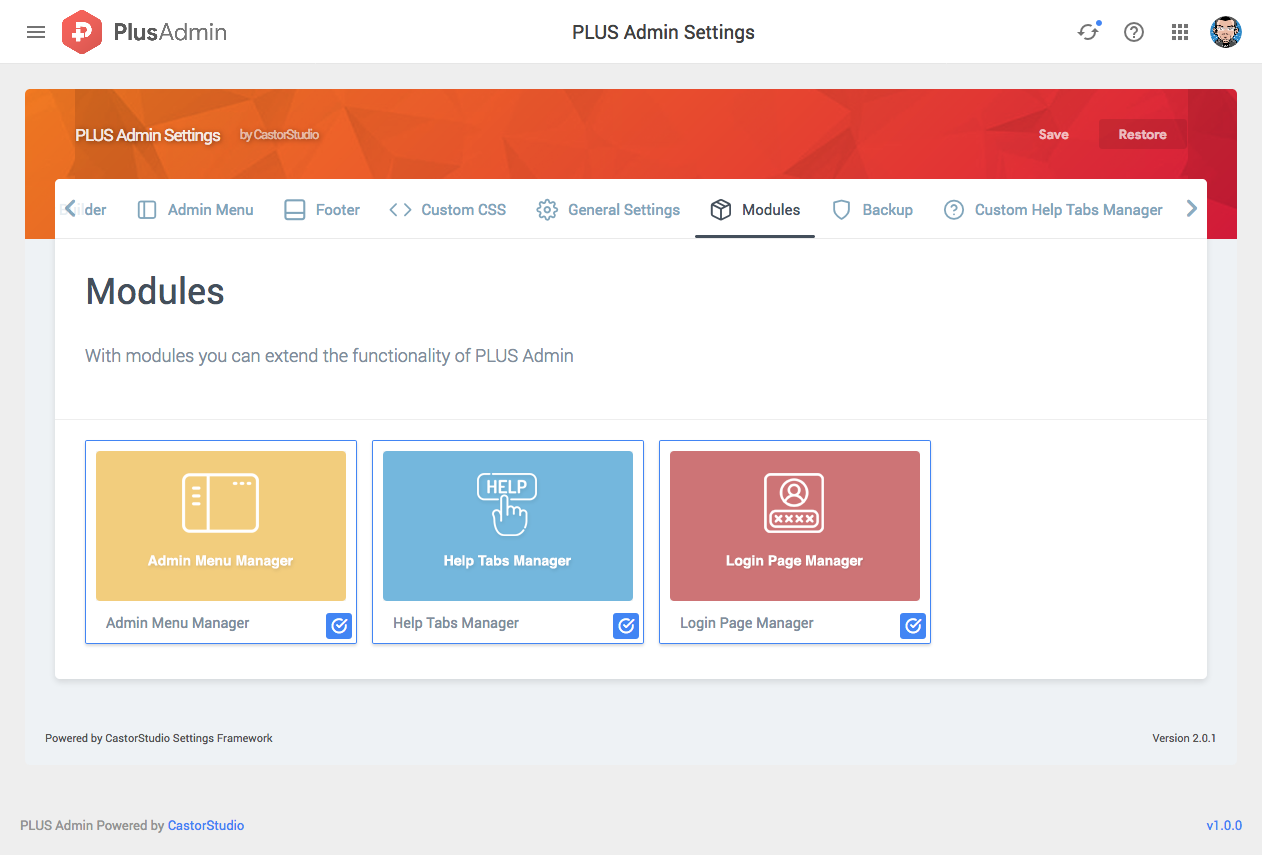Viewport: 1262px width, 855px height.
Task: Click the PlusAdmin logo
Action: pyautogui.click(x=144, y=32)
